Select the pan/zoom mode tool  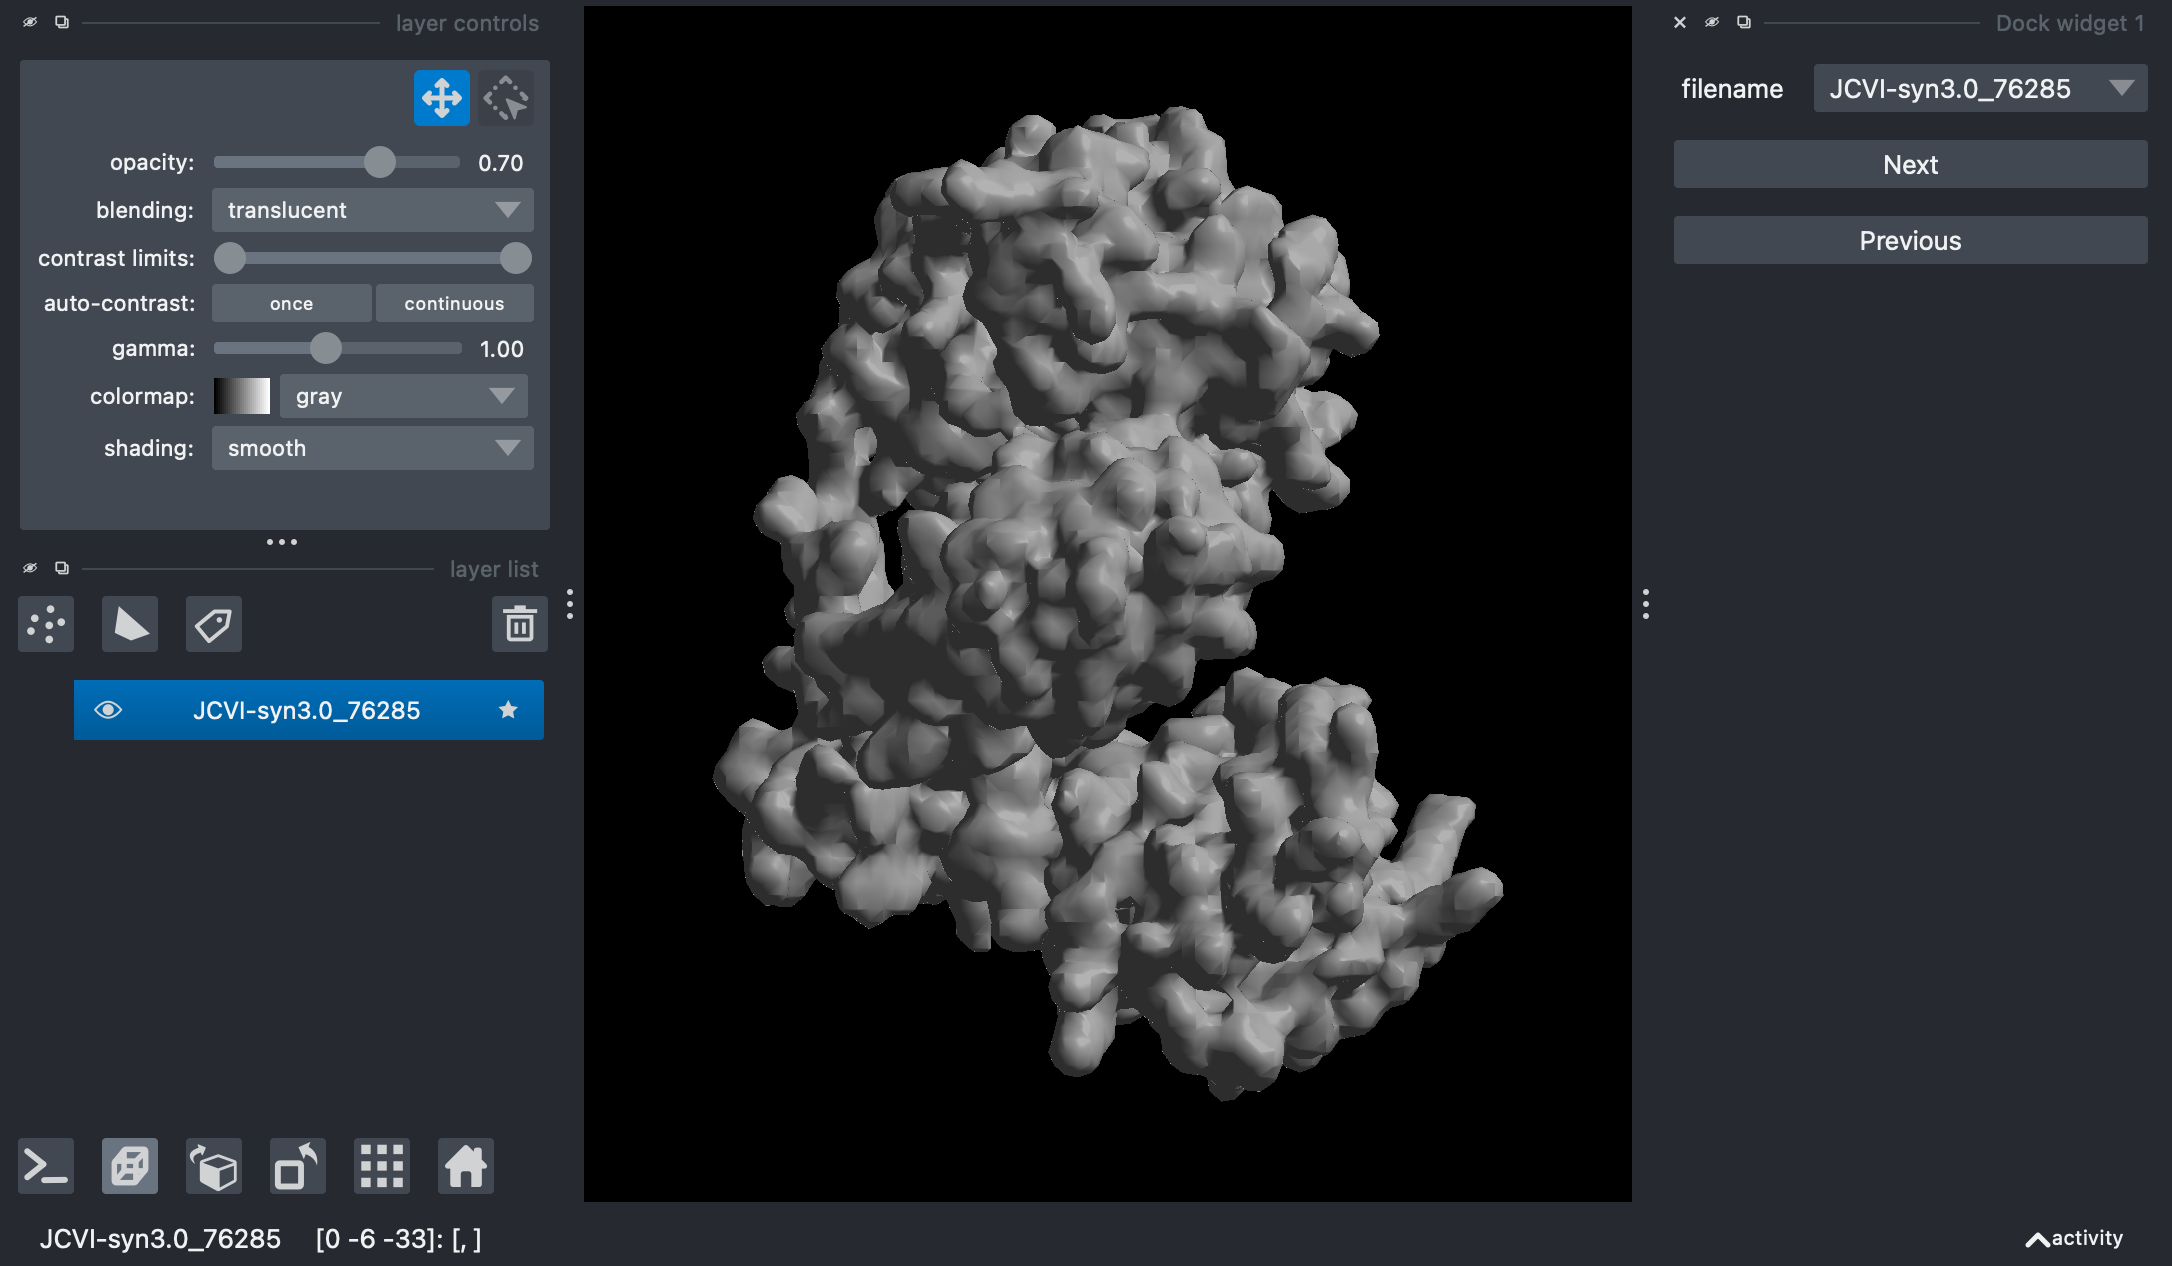(441, 98)
